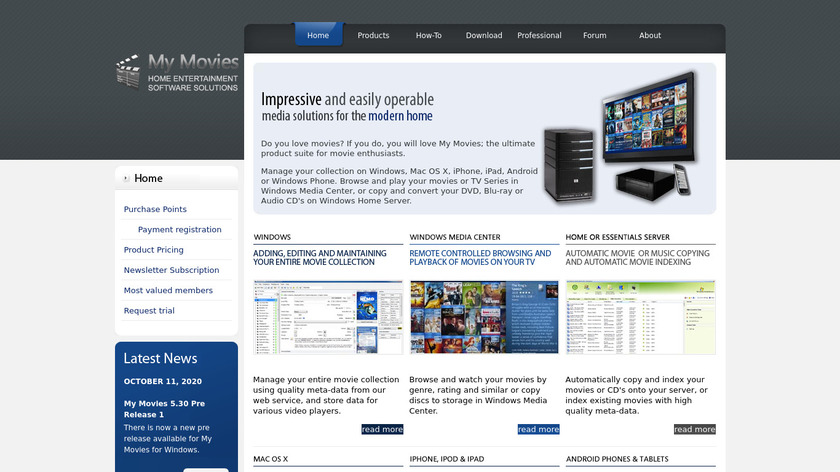This screenshot has height=472, width=840.
Task: Click the ANDROID PHONES & TABLETS label
Action: (617, 459)
